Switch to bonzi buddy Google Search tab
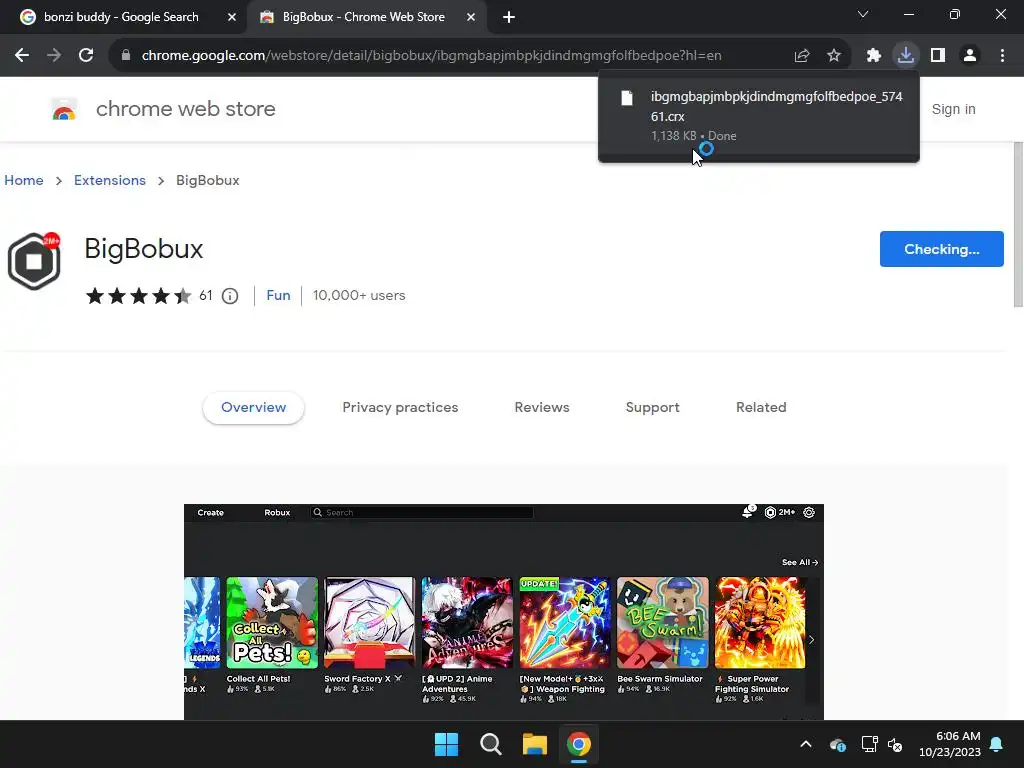The width and height of the screenshot is (1024, 768). pyautogui.click(x=121, y=17)
